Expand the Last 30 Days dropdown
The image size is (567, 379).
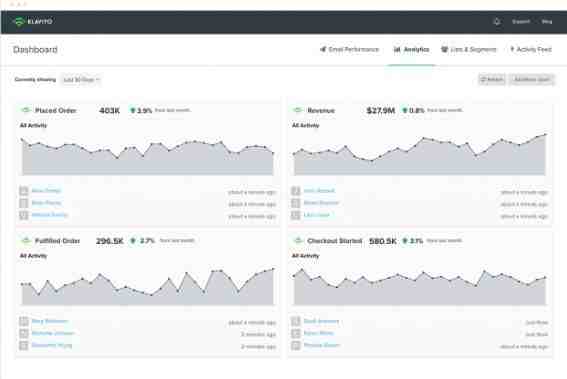pyautogui.click(x=81, y=80)
